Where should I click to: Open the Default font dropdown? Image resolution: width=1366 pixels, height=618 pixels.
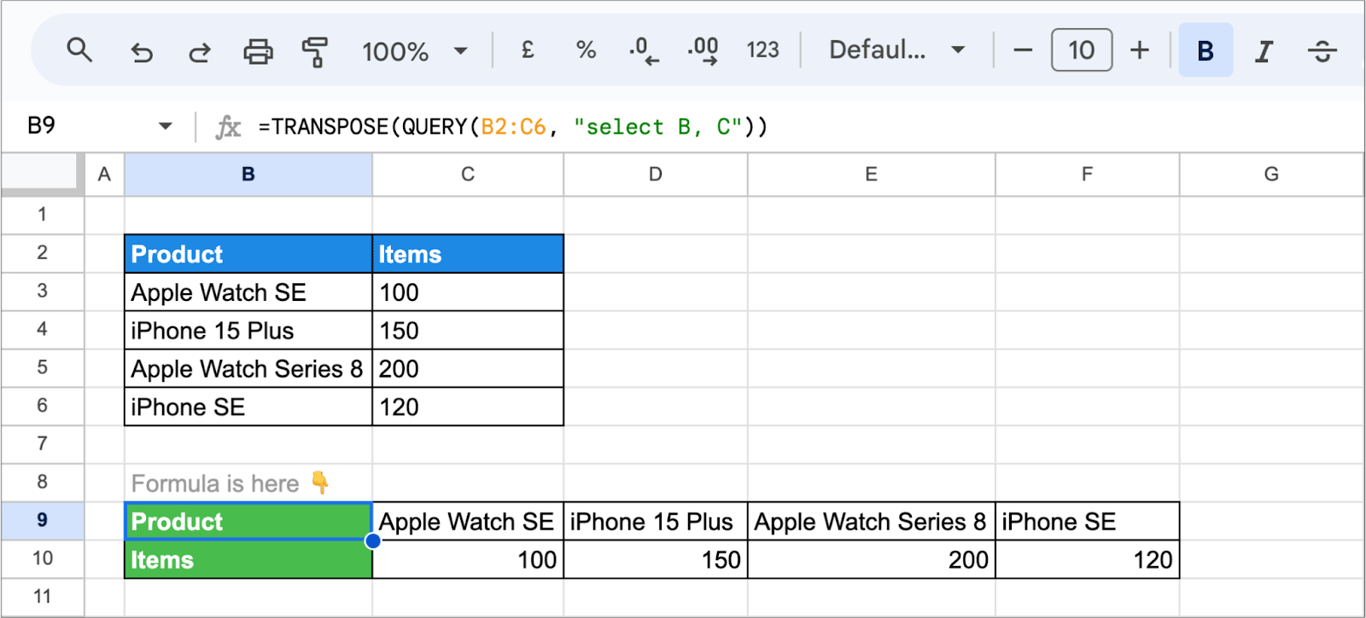click(897, 50)
